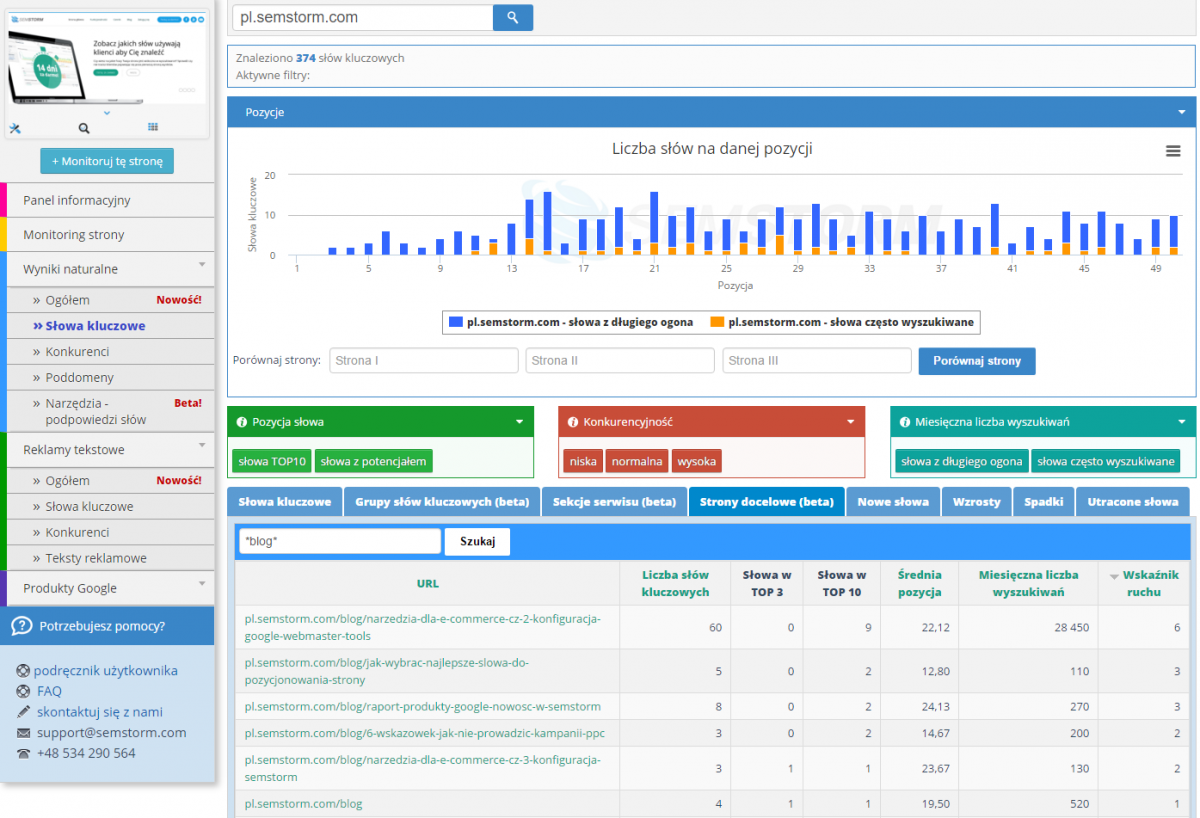1200x818 pixels.
Task: Open the Nowe słowa tab
Action: 893,502
